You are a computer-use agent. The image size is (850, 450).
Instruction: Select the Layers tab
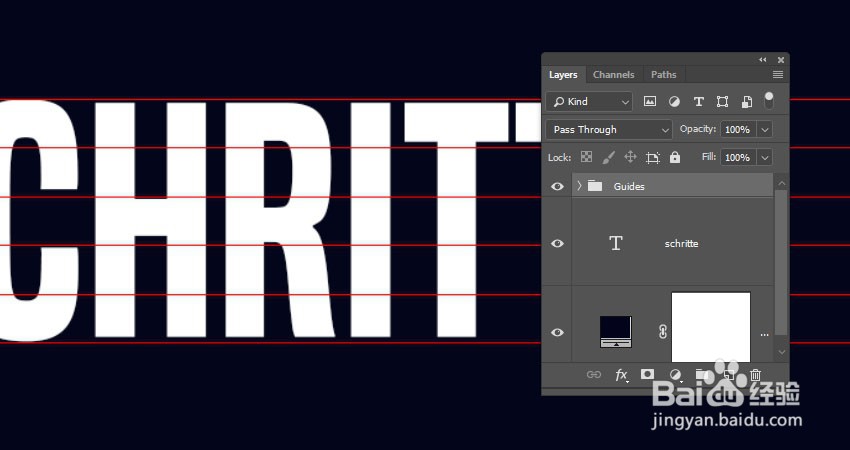(x=563, y=75)
